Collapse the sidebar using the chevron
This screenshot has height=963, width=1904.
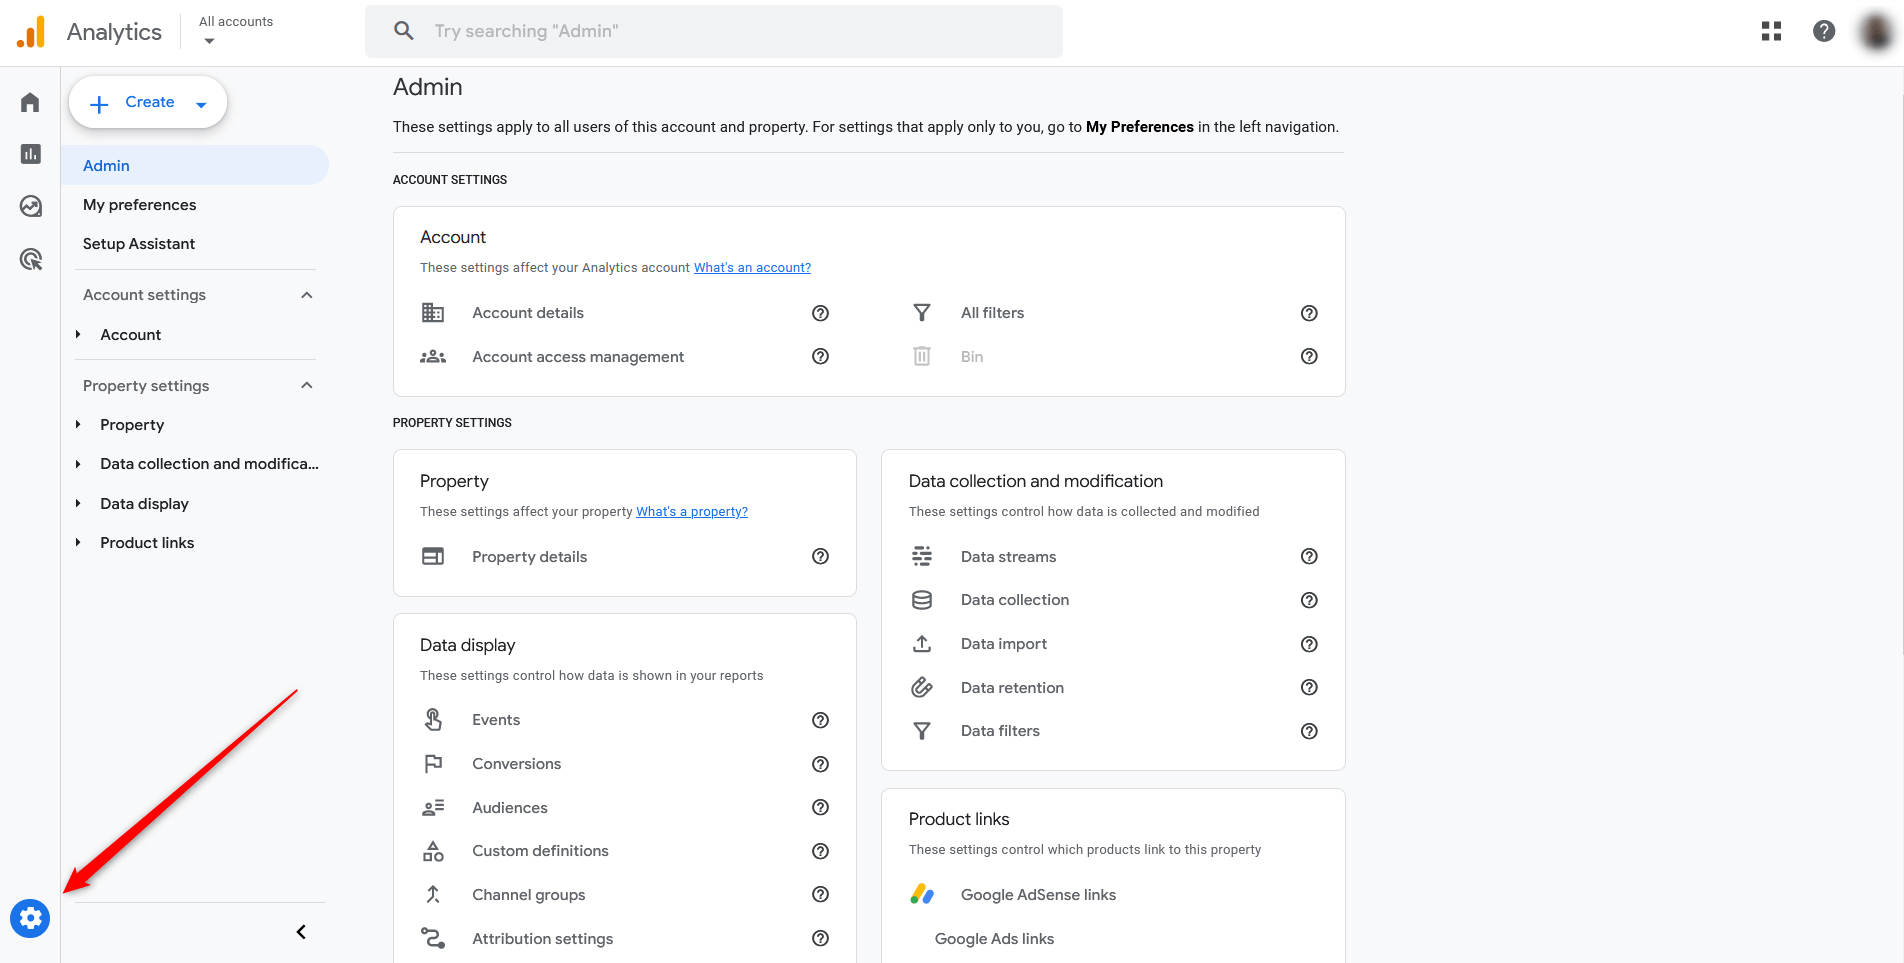click(x=300, y=931)
